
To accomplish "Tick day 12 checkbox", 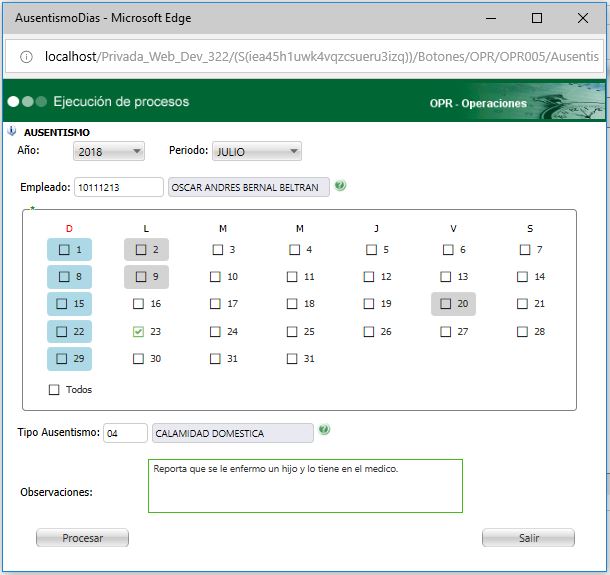I will click(x=369, y=277).
